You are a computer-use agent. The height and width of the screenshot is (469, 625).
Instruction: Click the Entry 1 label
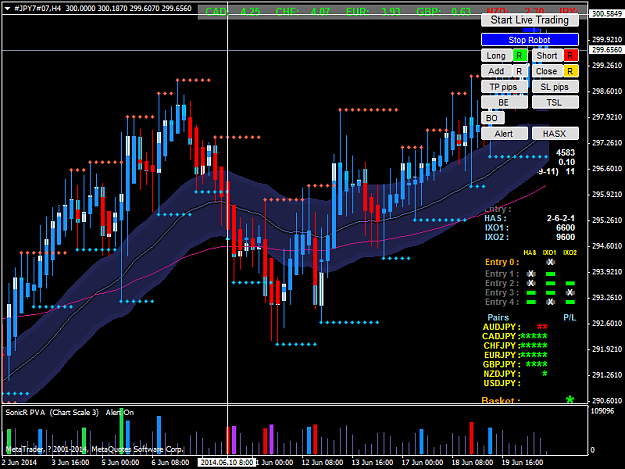coord(502,274)
